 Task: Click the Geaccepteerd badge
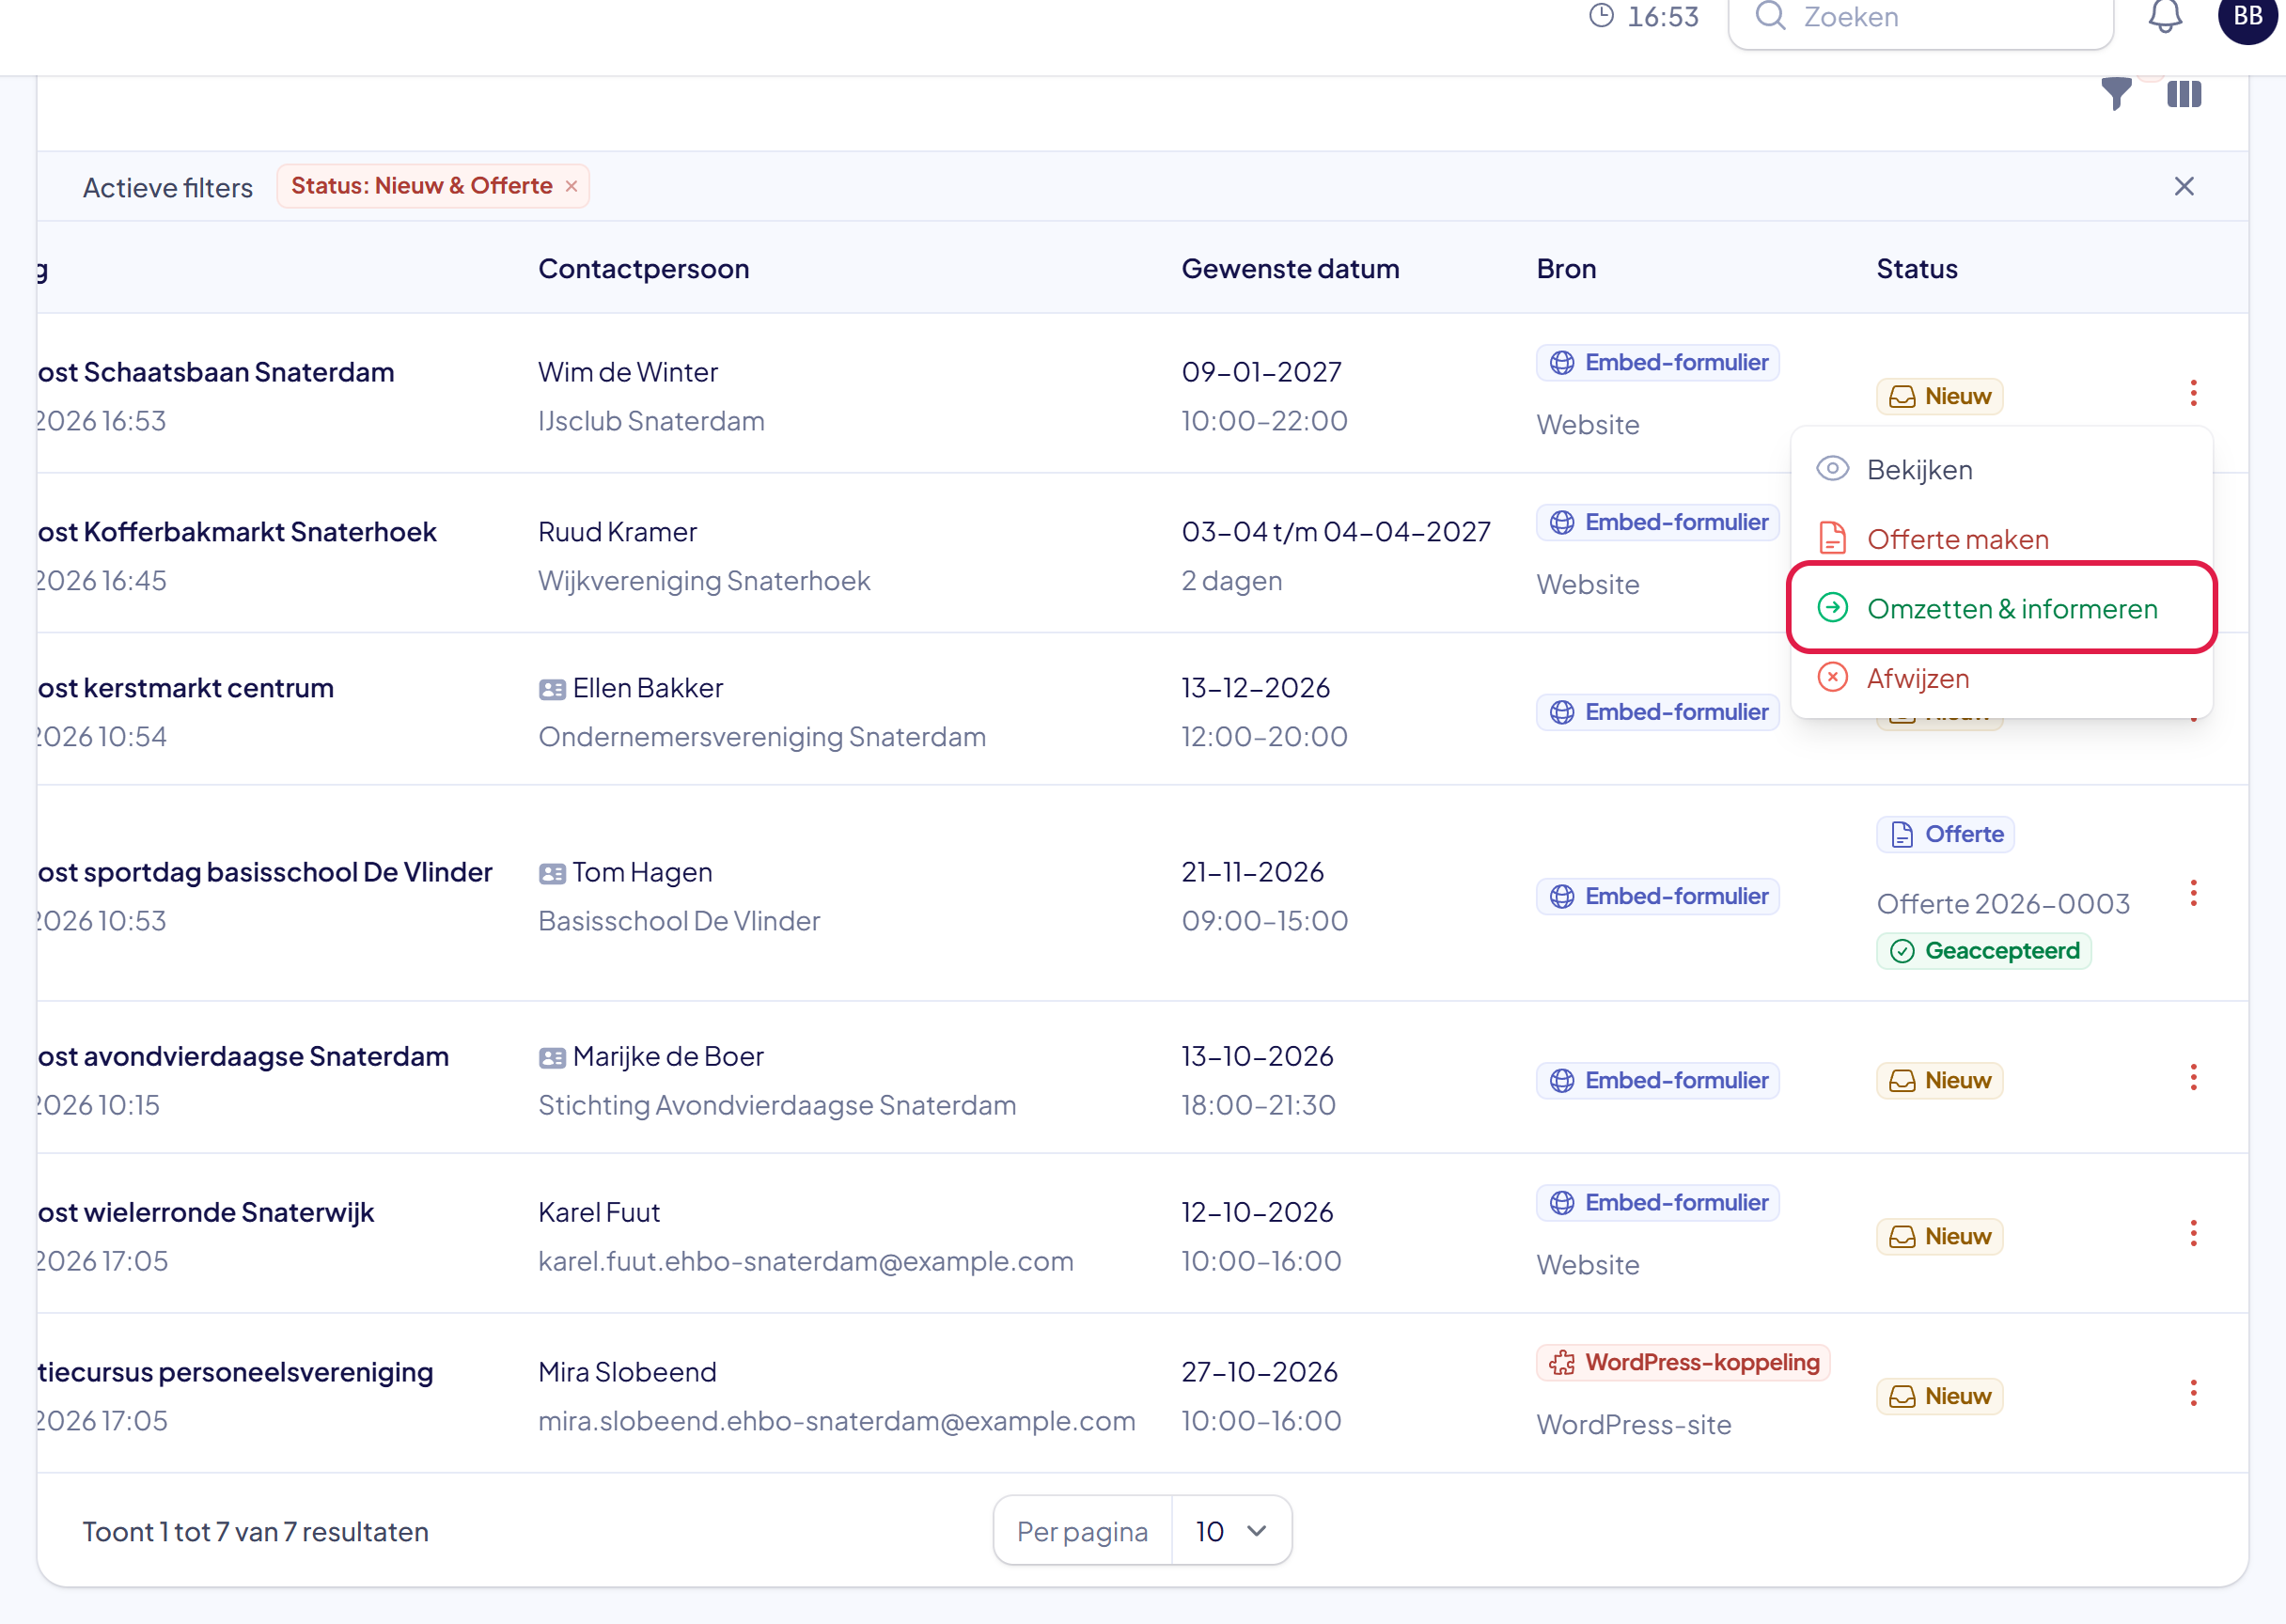coord(1983,951)
